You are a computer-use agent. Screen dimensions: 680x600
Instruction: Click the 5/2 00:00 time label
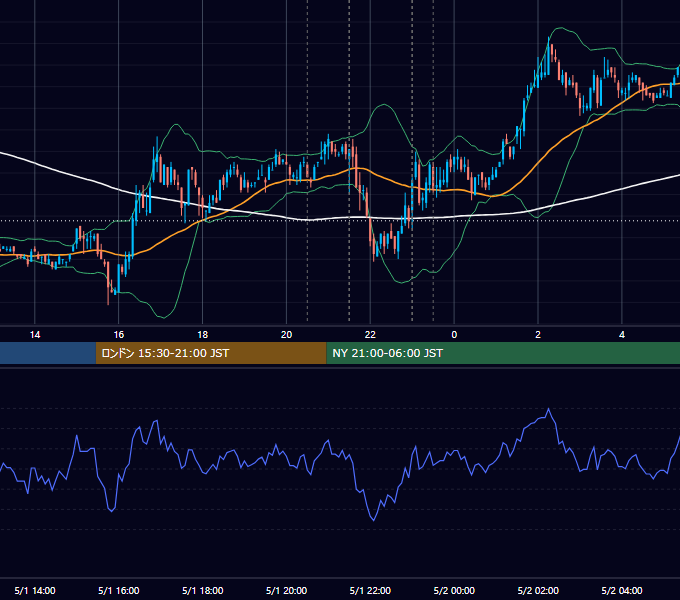[x=454, y=590]
